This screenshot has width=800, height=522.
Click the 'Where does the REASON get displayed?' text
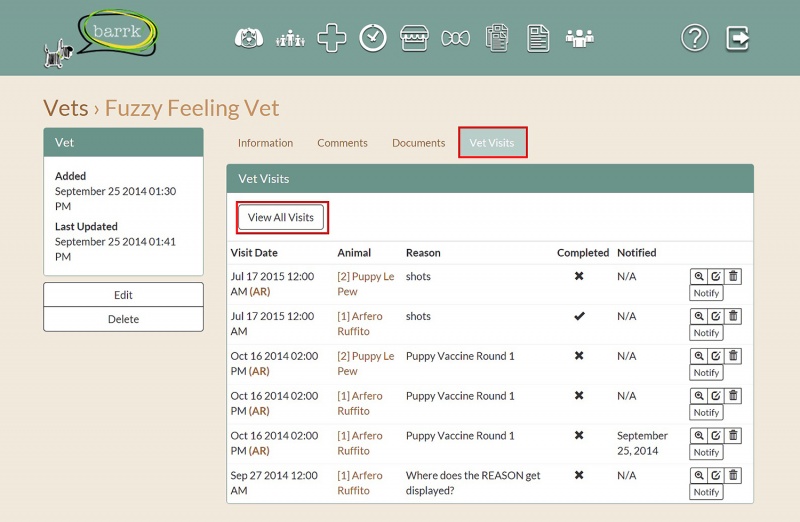473,483
